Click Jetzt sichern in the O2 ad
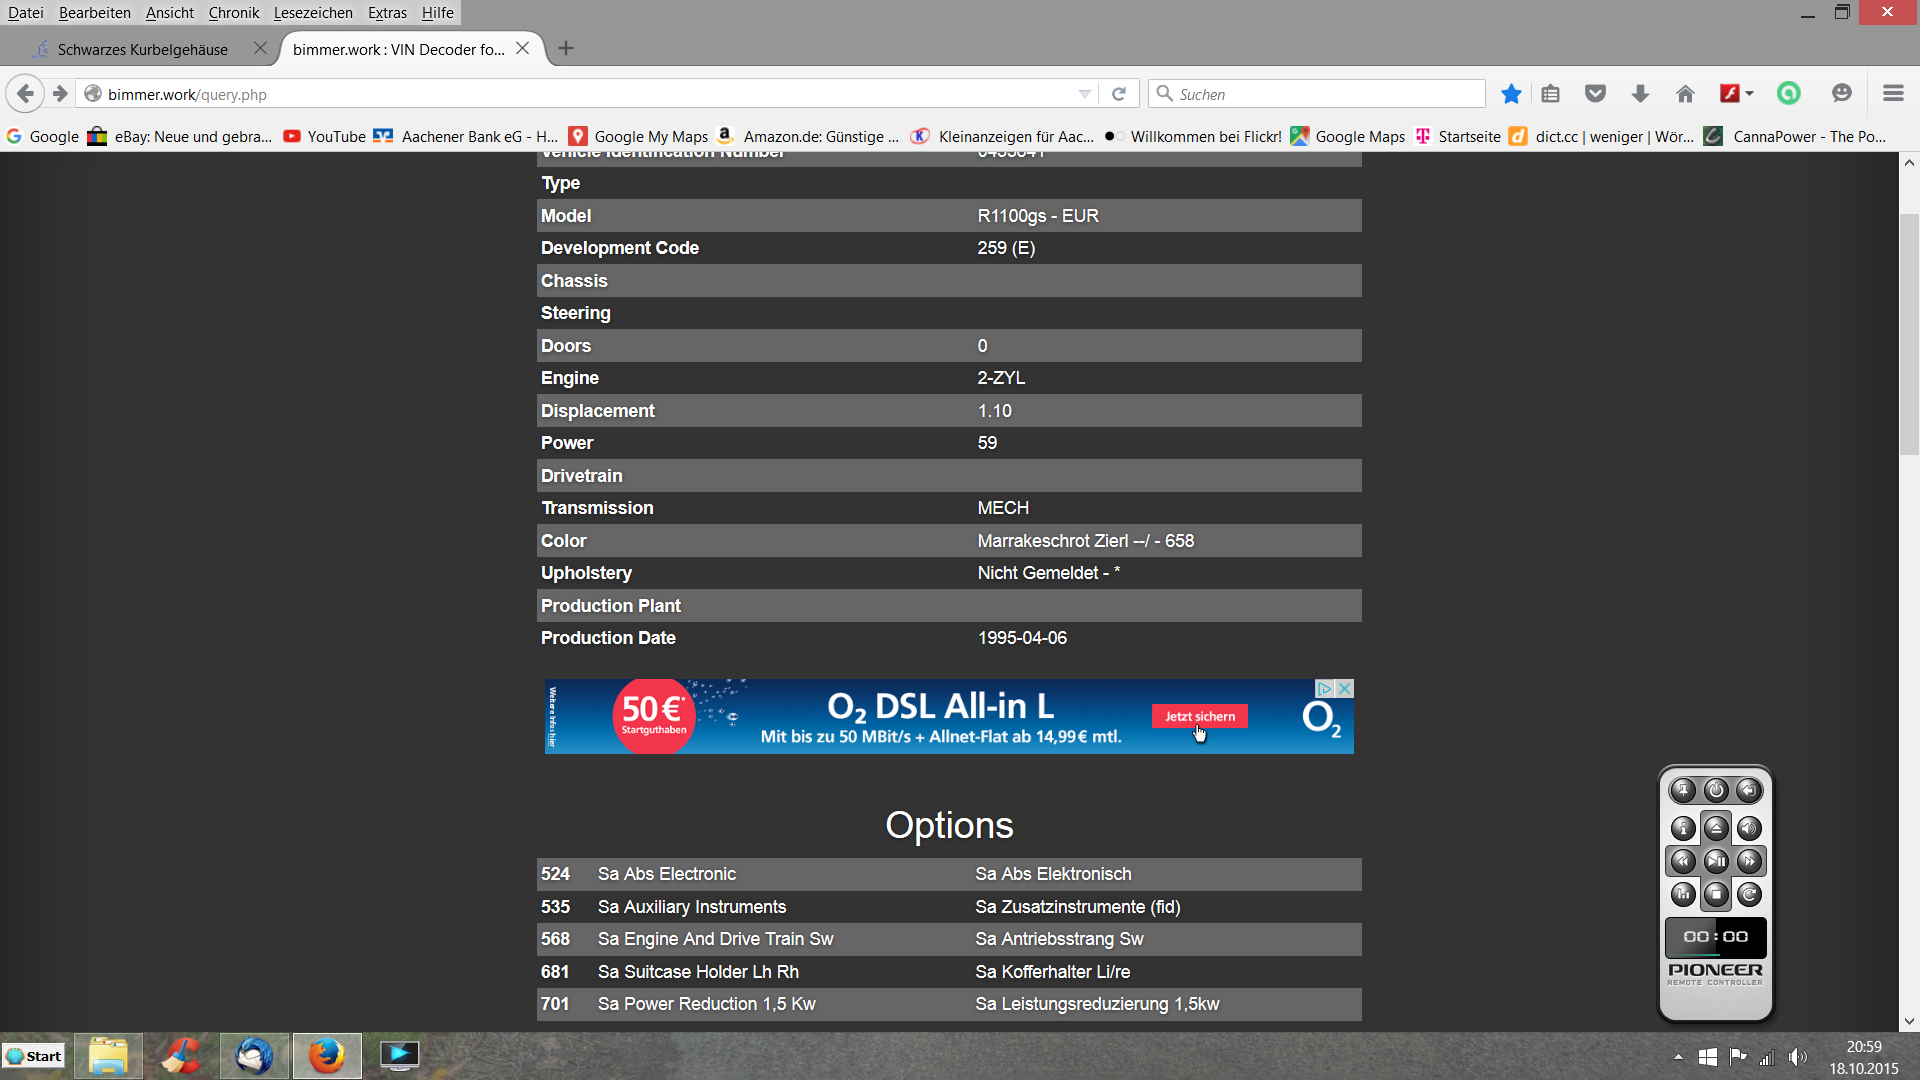 [1199, 716]
